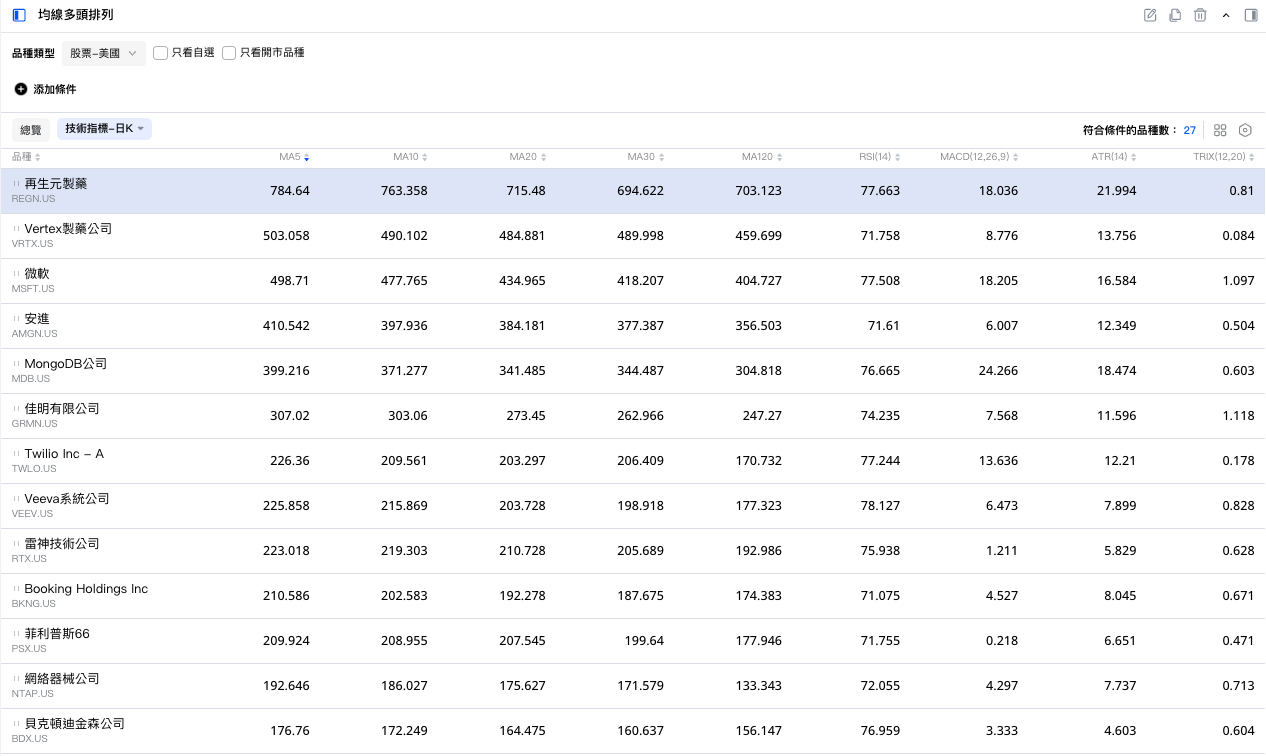Viewport: 1266px width, 756px height.
Task: Click the drag handle icon beside 網絡器械公司
Action: (16, 678)
